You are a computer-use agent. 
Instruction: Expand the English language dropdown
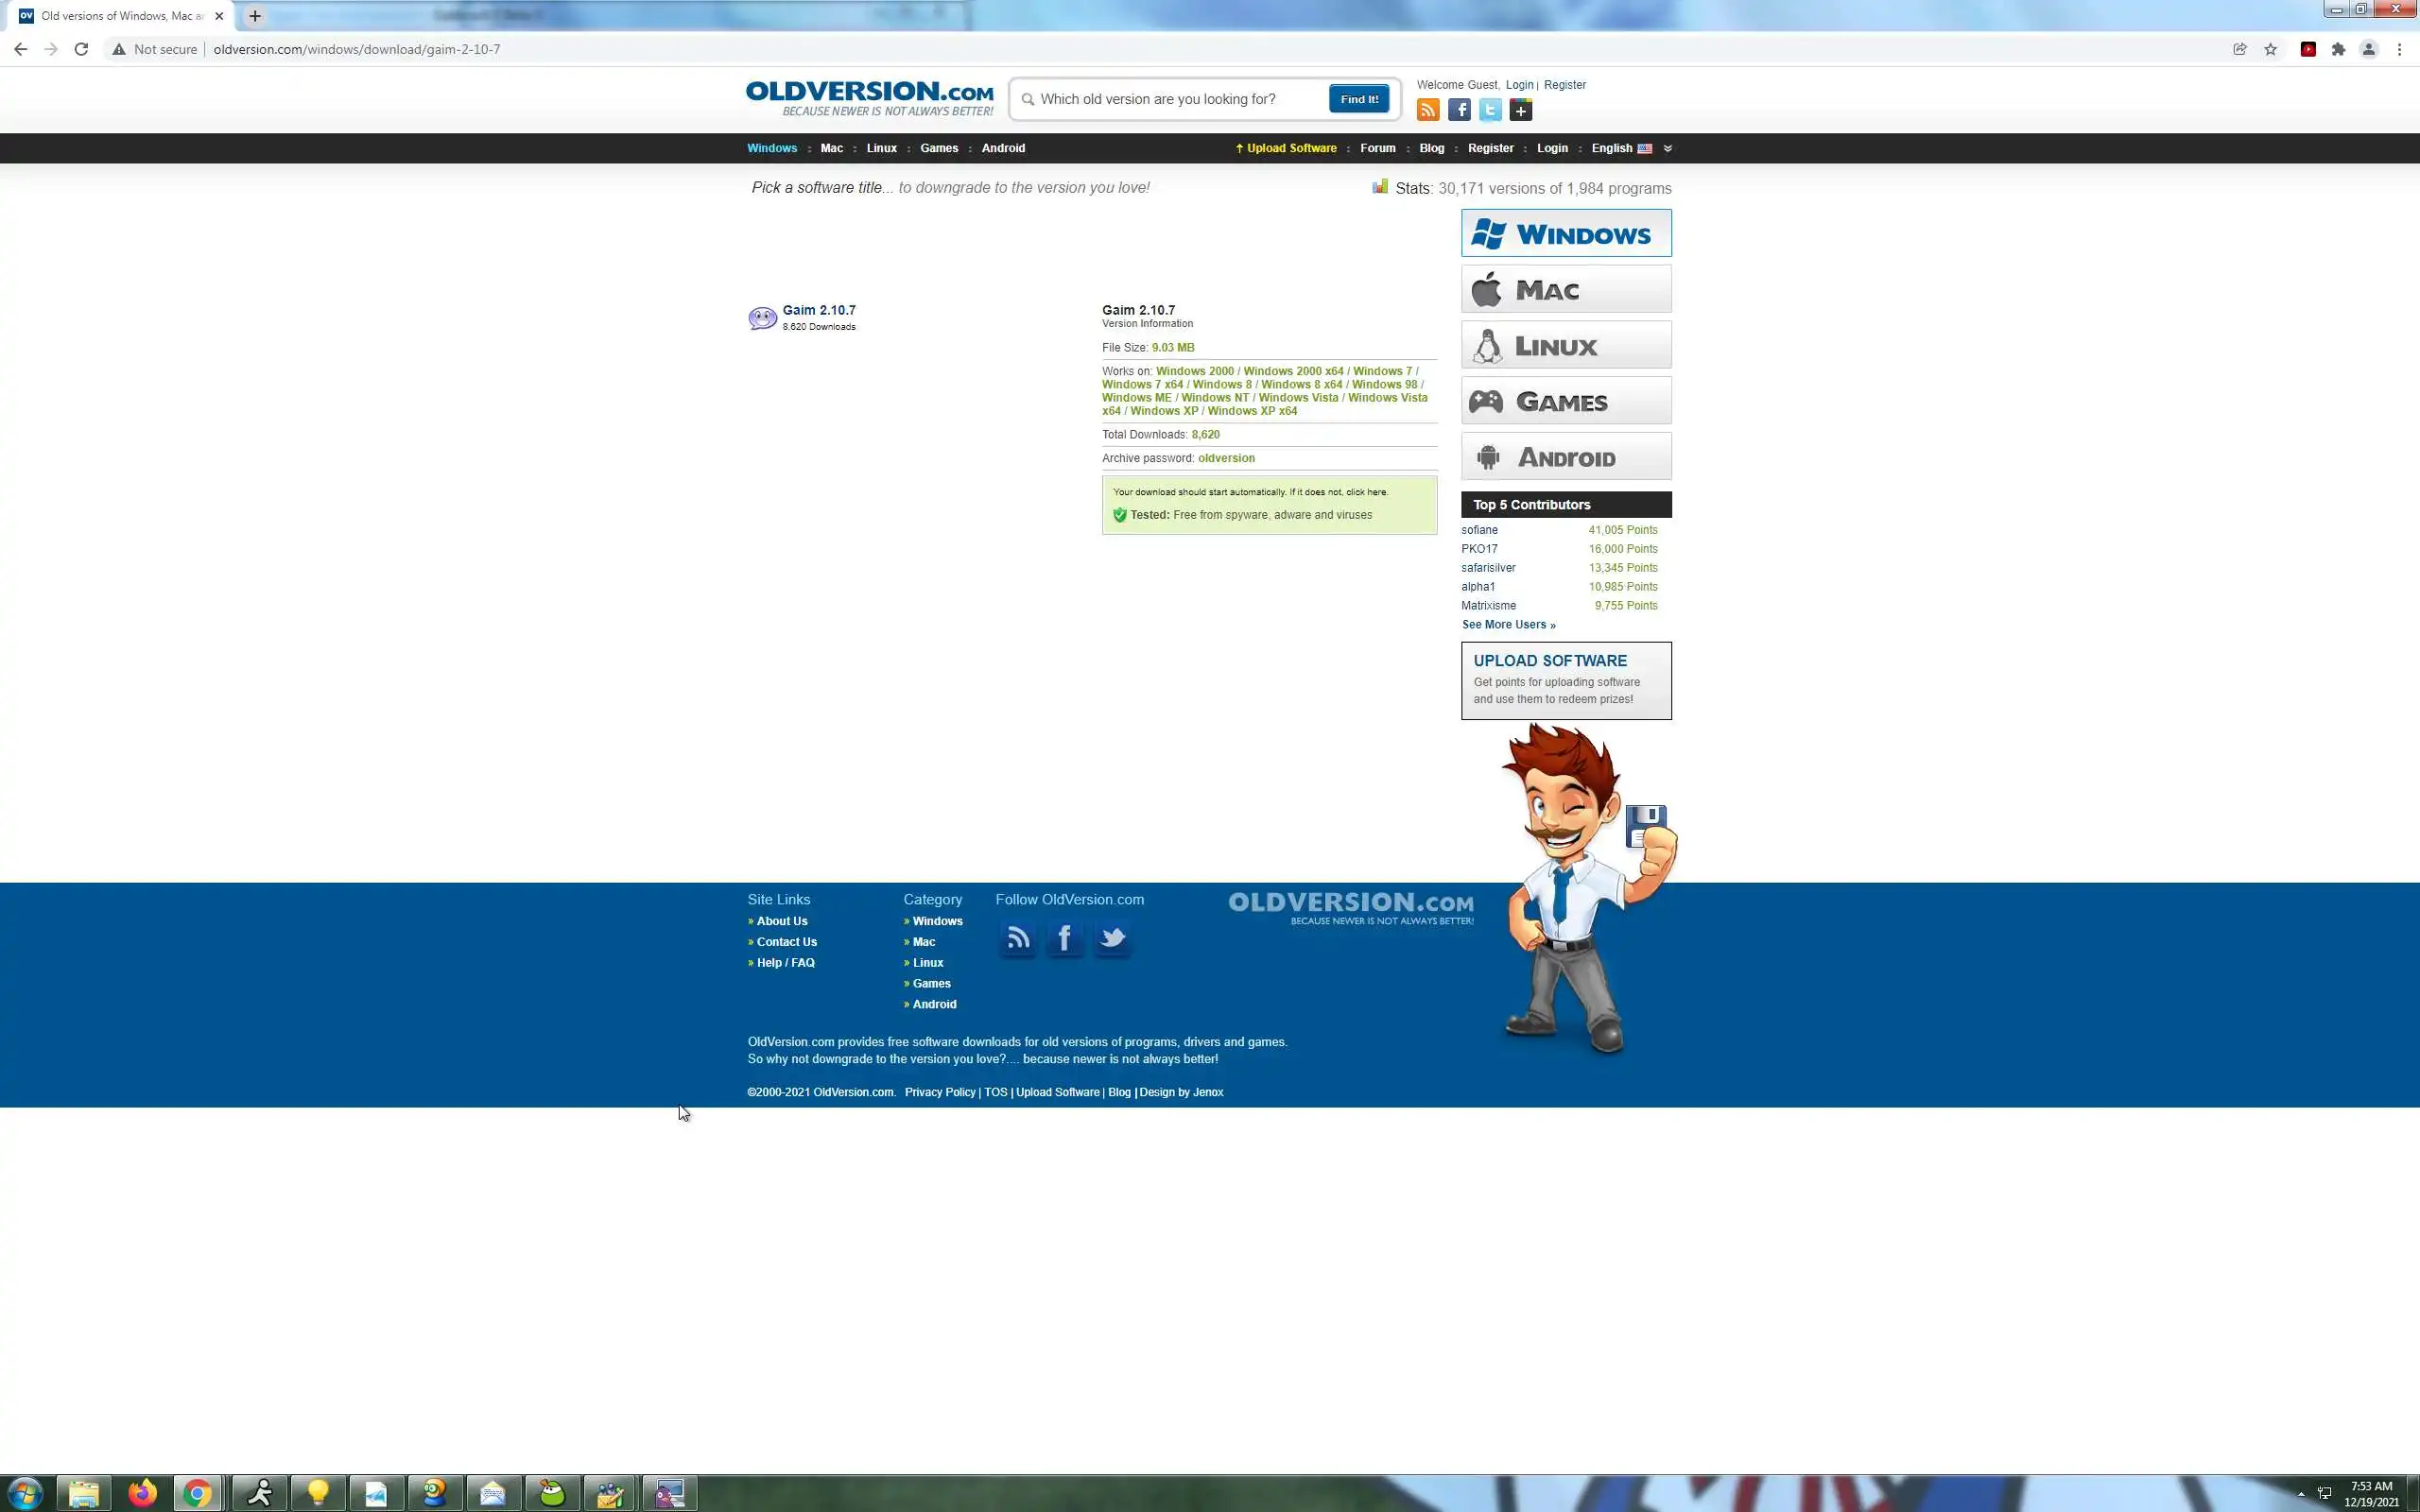point(1667,148)
